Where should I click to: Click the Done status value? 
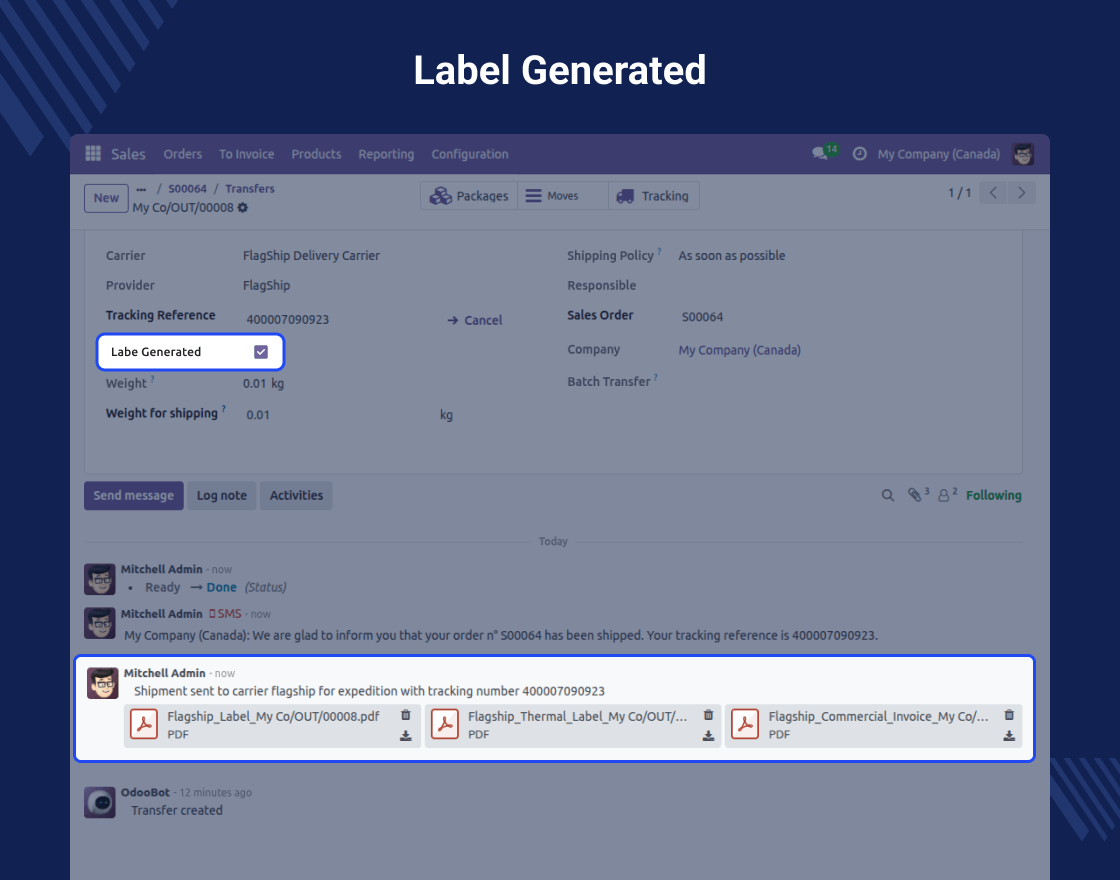(x=221, y=587)
